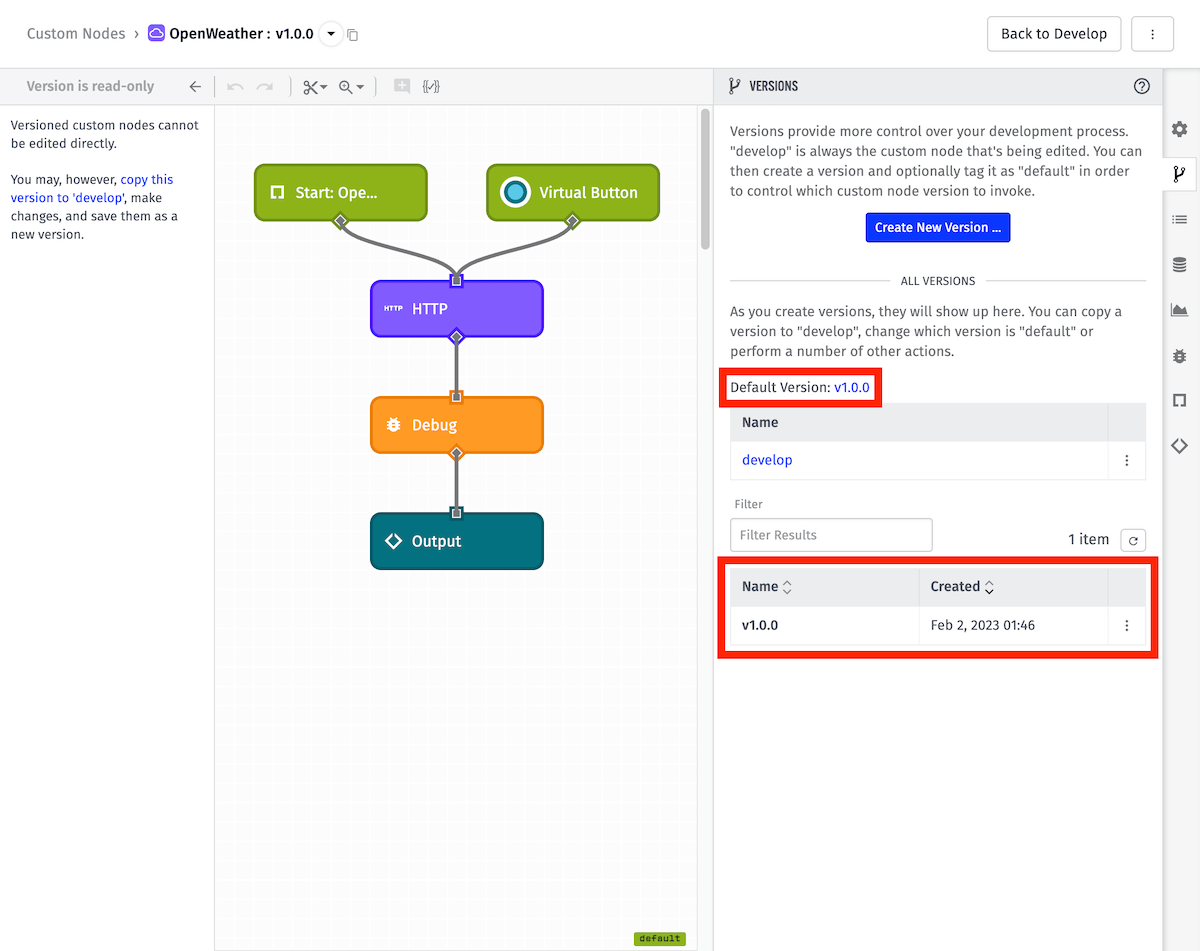Click the OpenWeather cloud icon
Viewport: 1200px width, 951px height.
[x=156, y=33]
